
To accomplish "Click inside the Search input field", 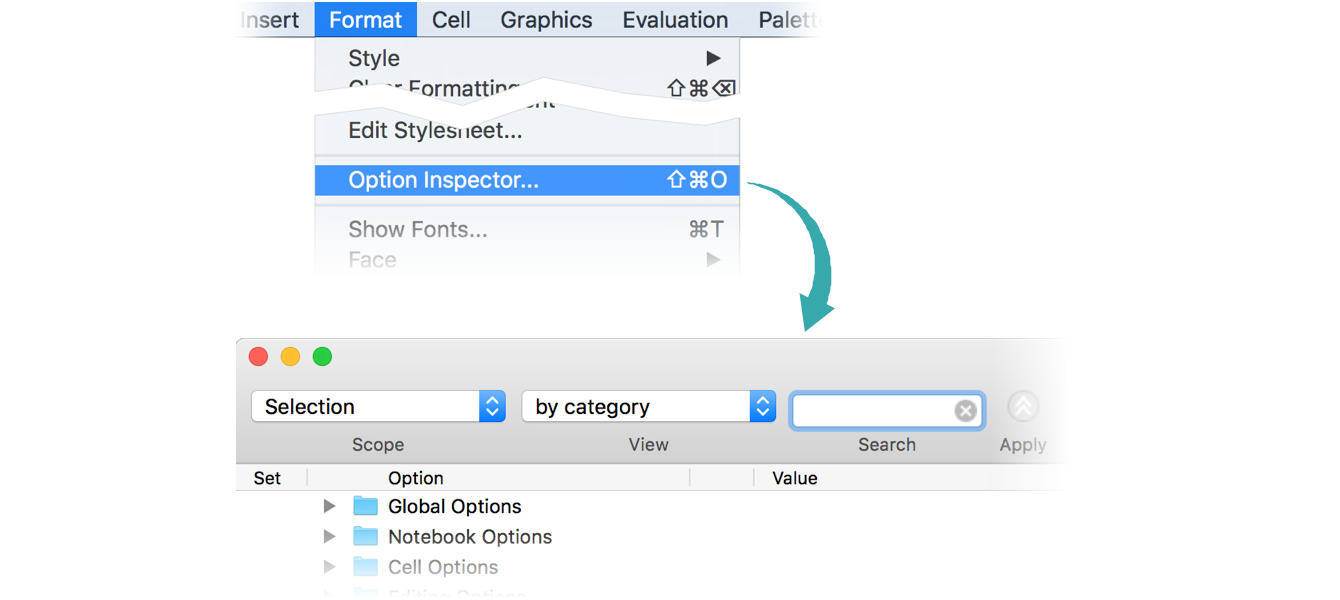I will (872, 410).
